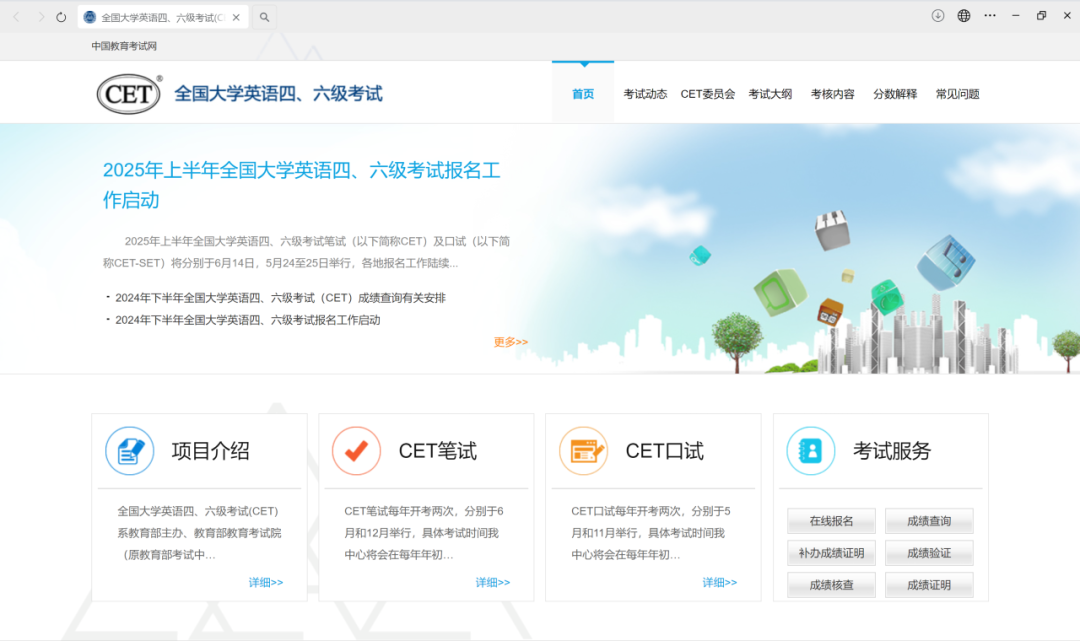Viewport: 1080px width, 641px height.
Task: Click the exam card icon beside CET口试
Action: [x=583, y=450]
